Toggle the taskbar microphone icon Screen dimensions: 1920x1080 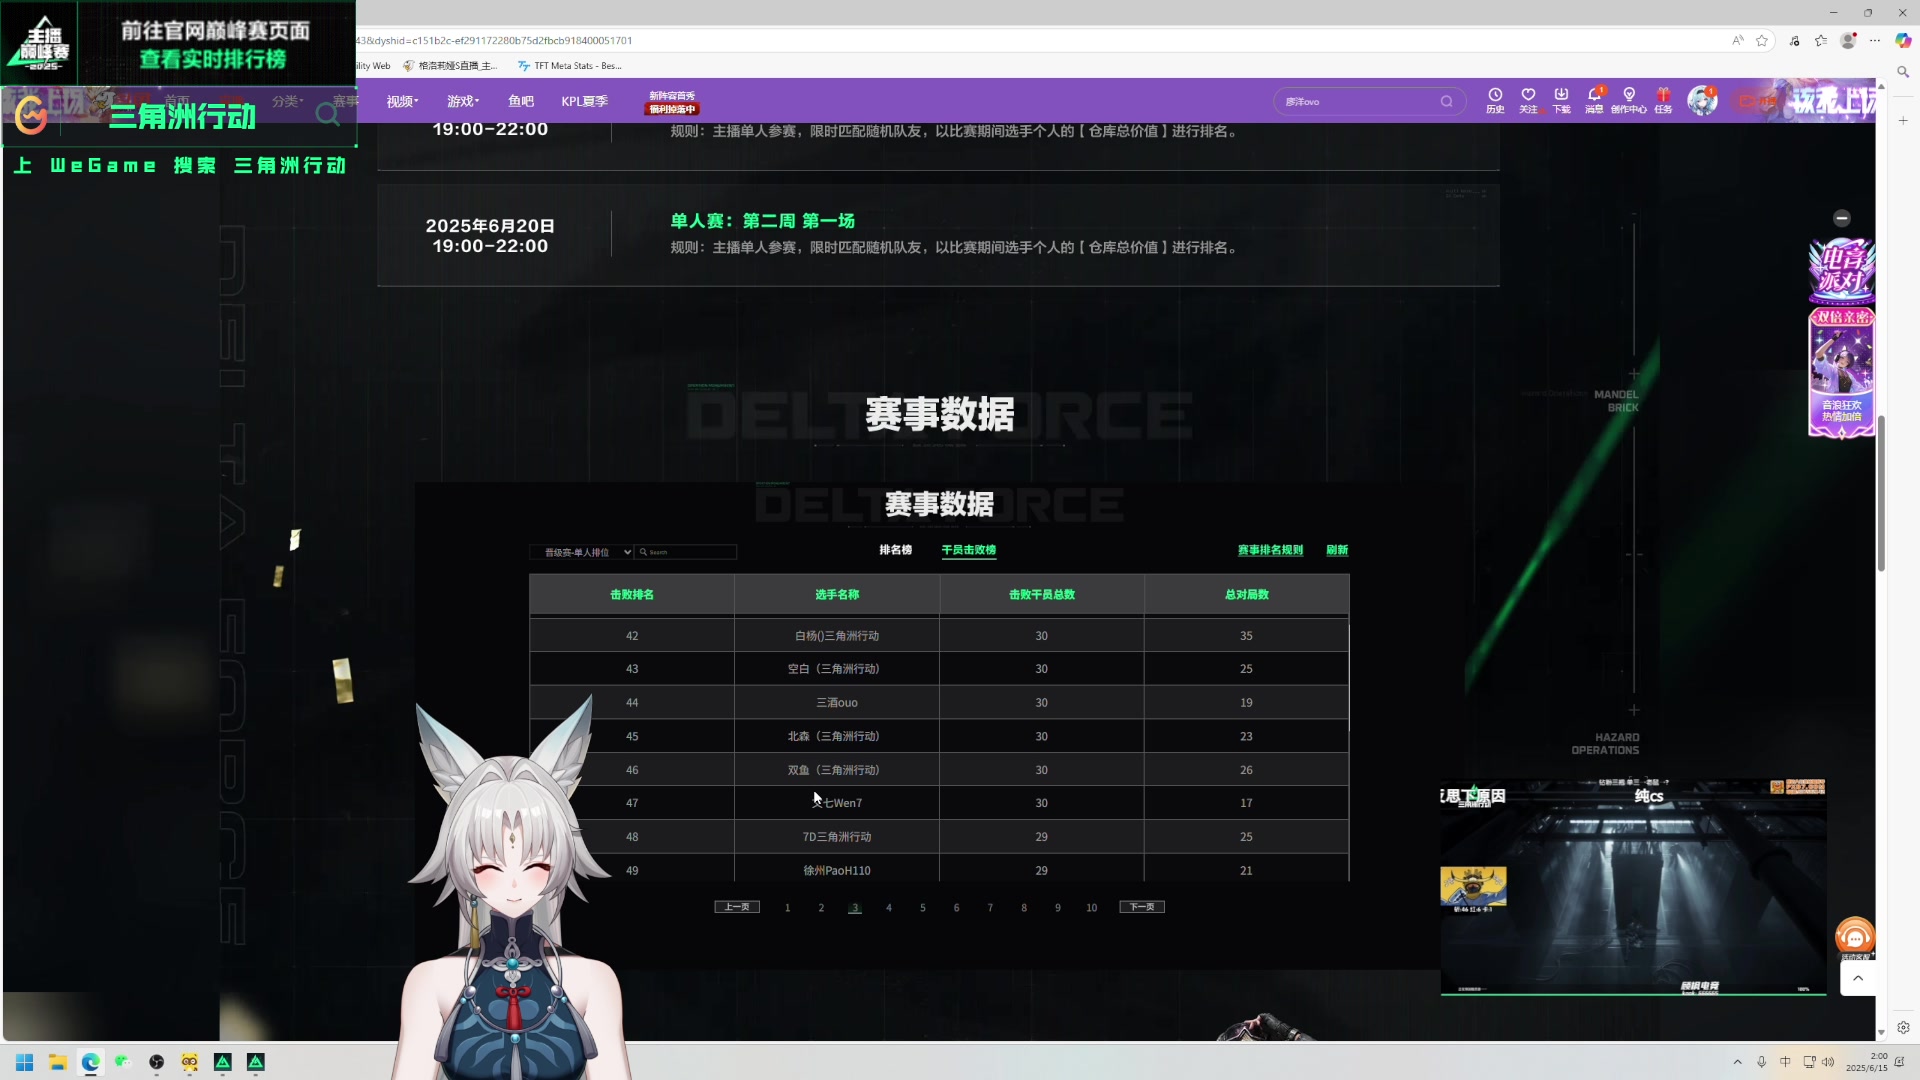1762,1062
